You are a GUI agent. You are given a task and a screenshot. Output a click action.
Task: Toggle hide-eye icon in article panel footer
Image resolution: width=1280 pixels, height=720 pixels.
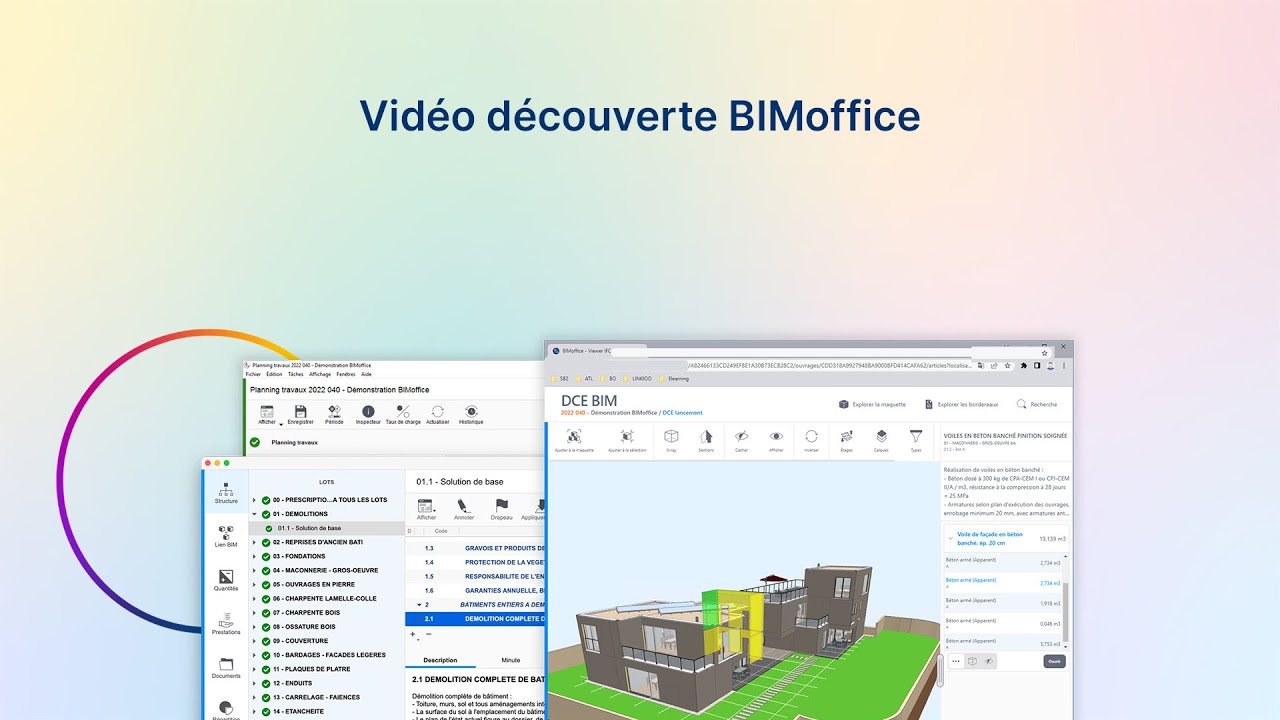click(989, 661)
